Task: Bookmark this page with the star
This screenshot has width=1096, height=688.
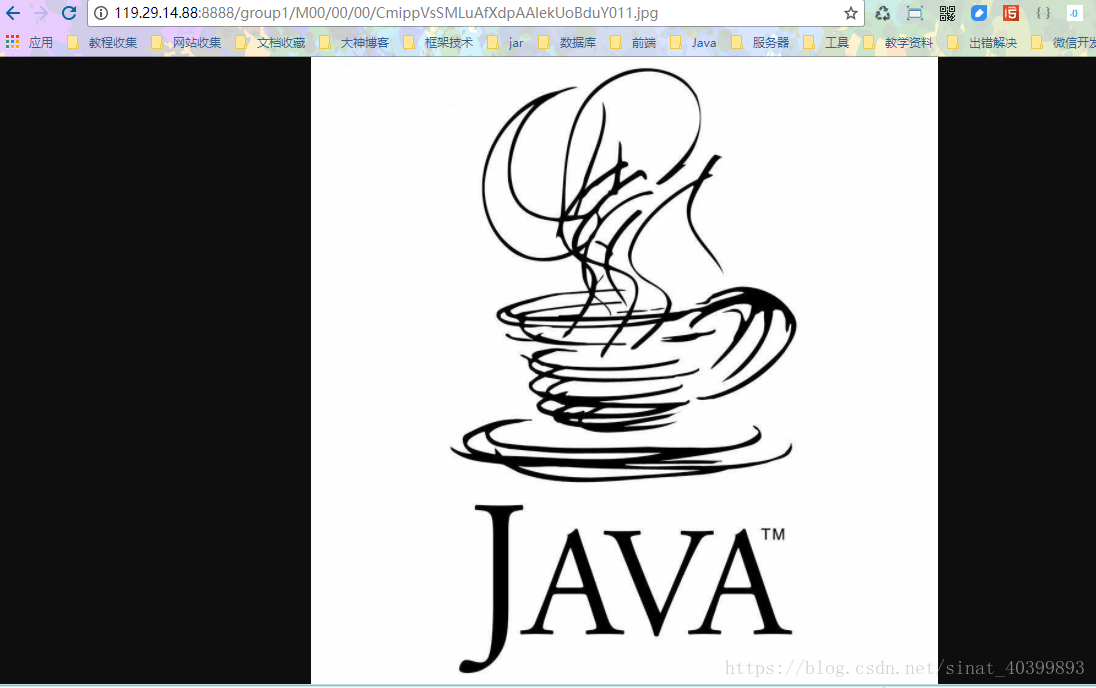Action: tap(850, 13)
